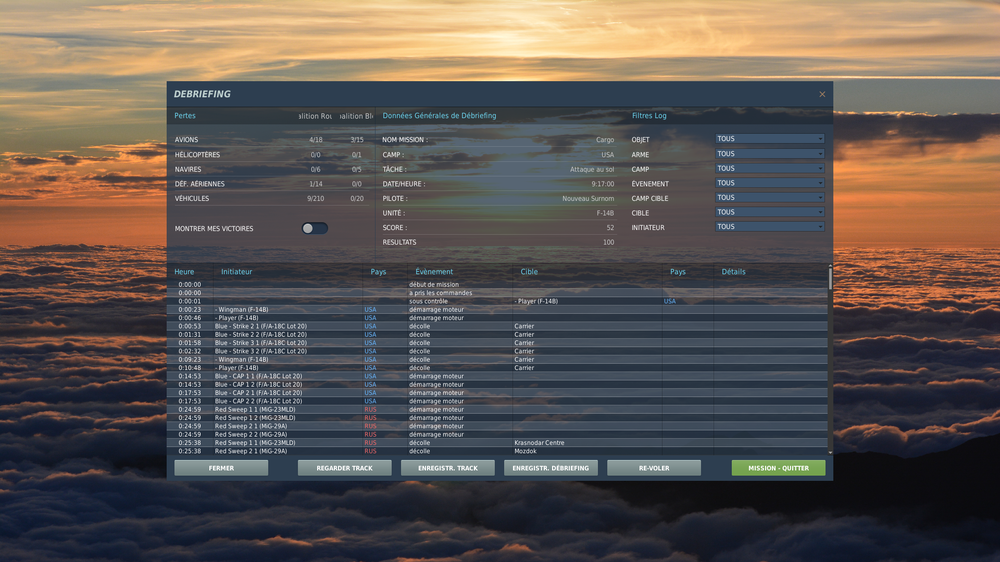Close the Debriefing window with the X

coord(822,94)
